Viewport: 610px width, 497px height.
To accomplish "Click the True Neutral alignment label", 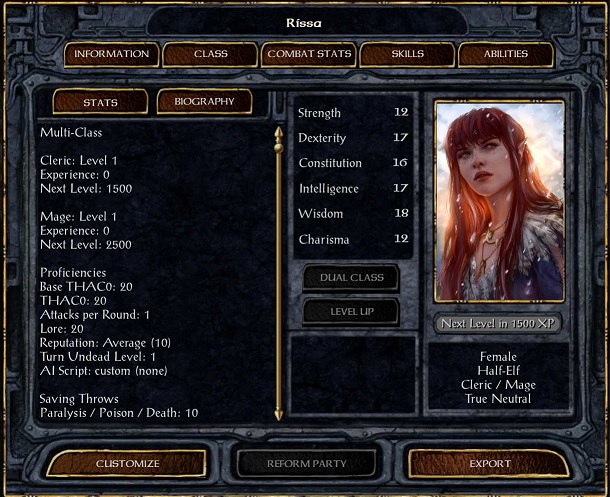I will pyautogui.click(x=498, y=399).
